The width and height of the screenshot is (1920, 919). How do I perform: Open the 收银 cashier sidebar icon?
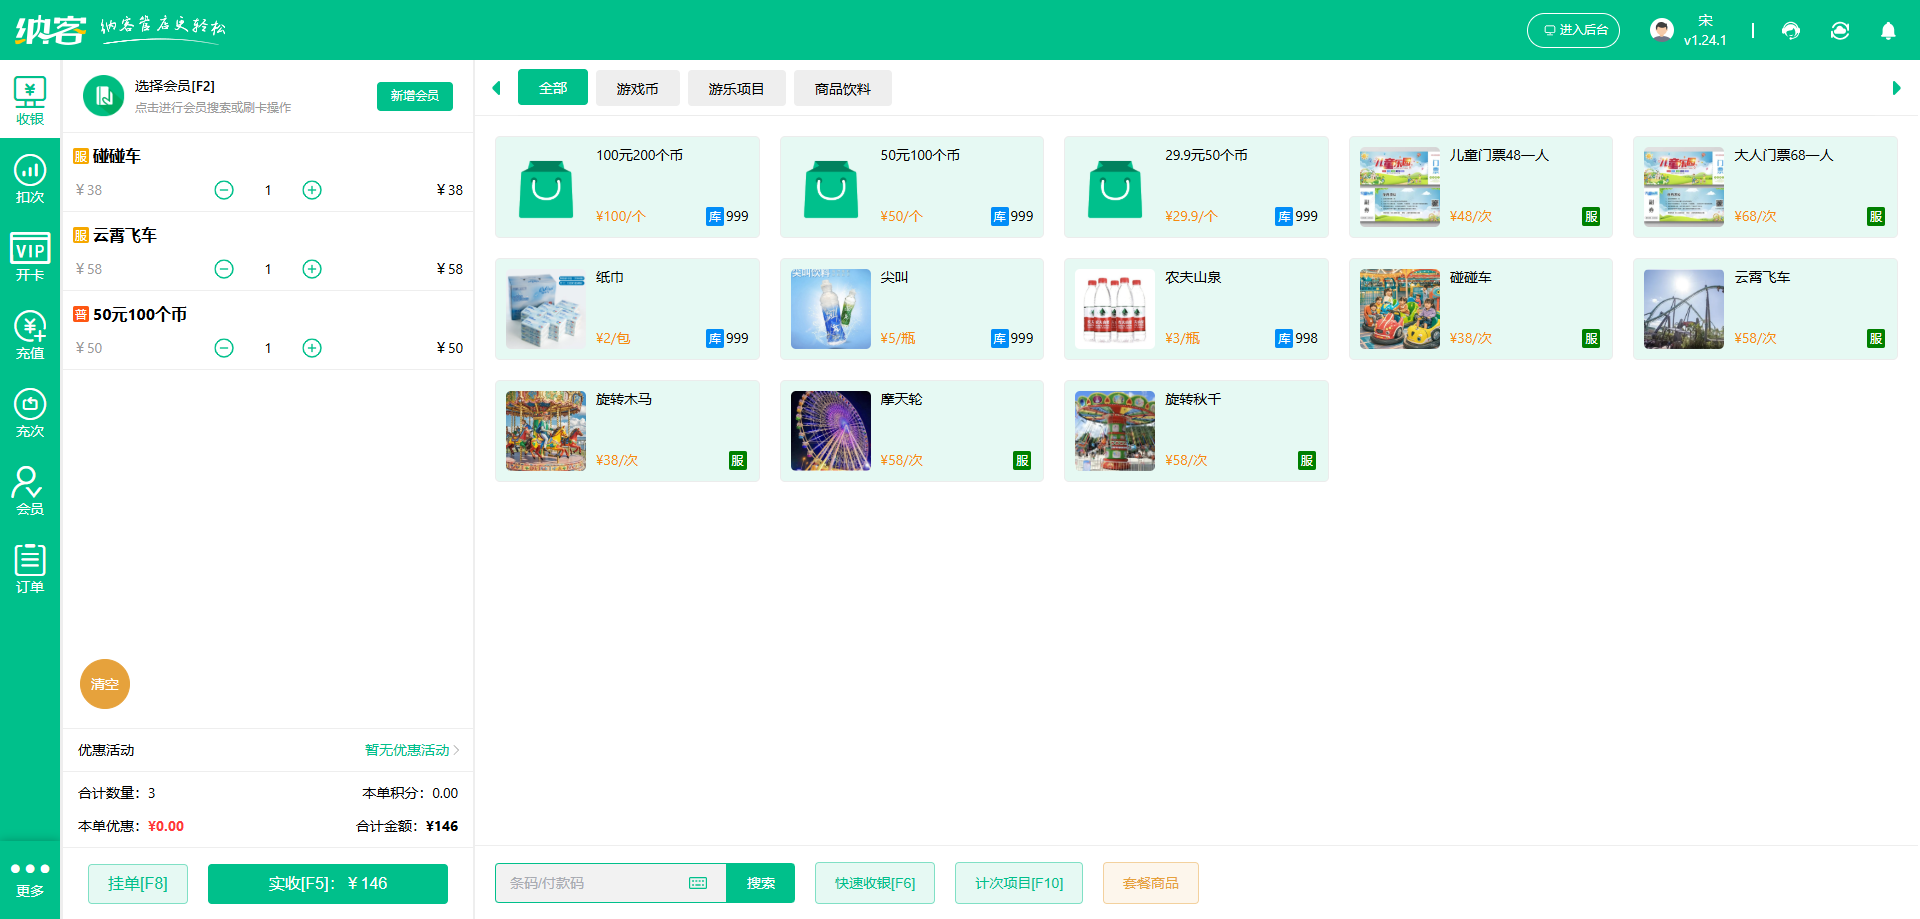pyautogui.click(x=30, y=101)
